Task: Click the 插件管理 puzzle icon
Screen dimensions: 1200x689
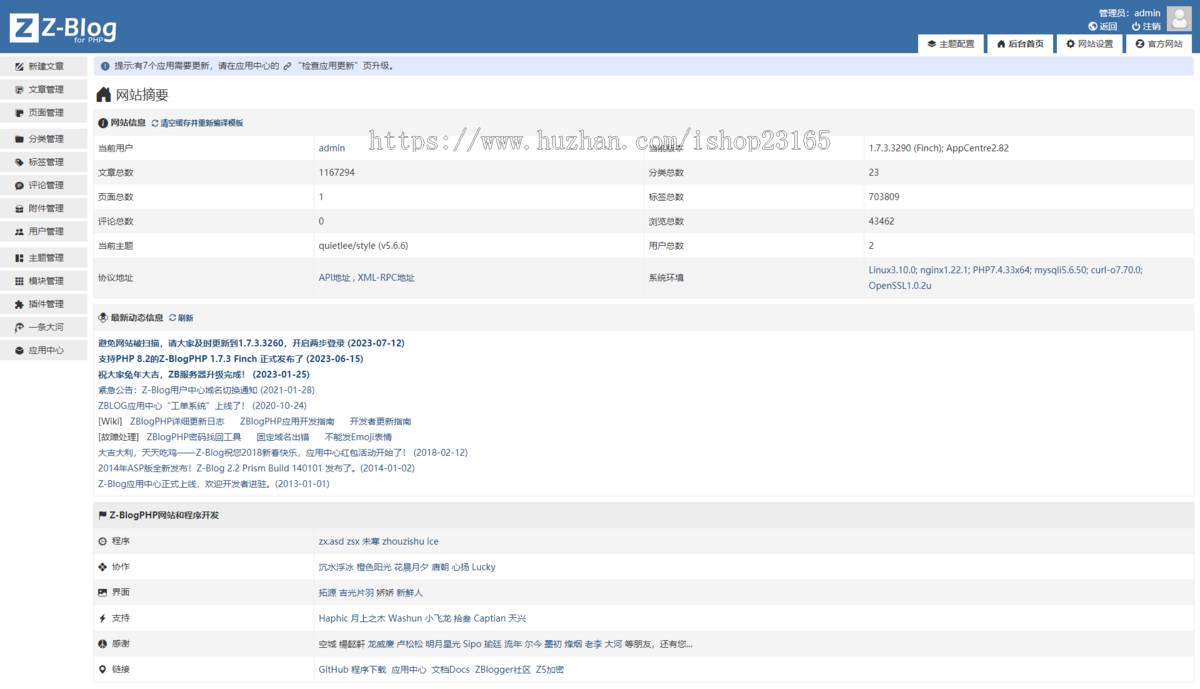Action: pyautogui.click(x=19, y=304)
